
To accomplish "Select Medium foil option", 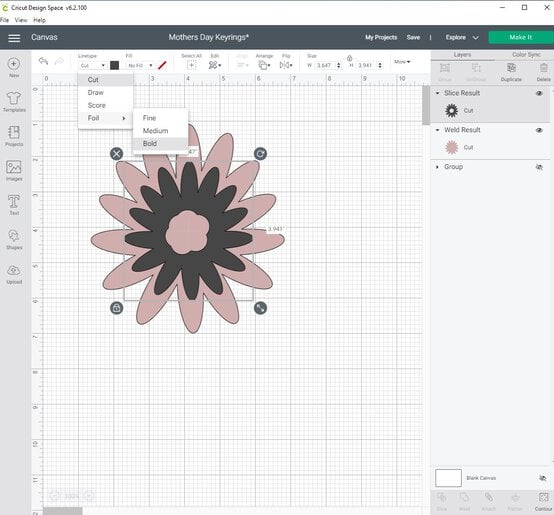I will (160, 131).
